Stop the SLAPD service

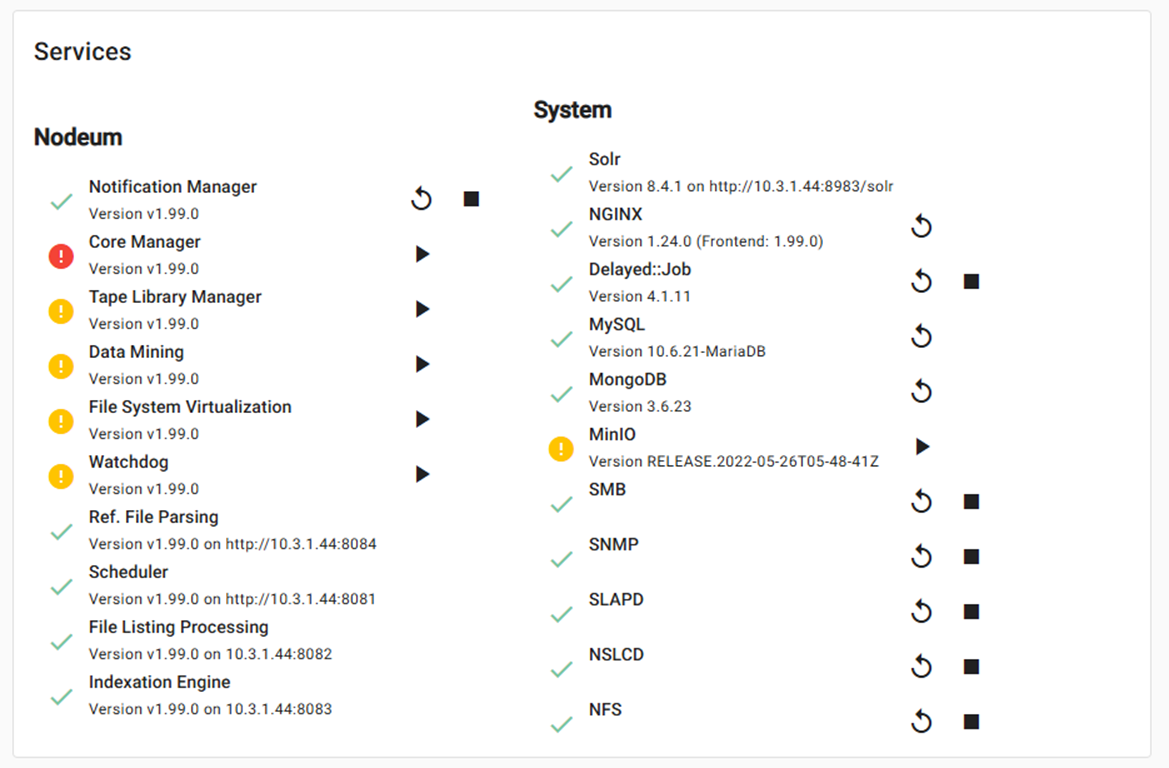tap(970, 612)
